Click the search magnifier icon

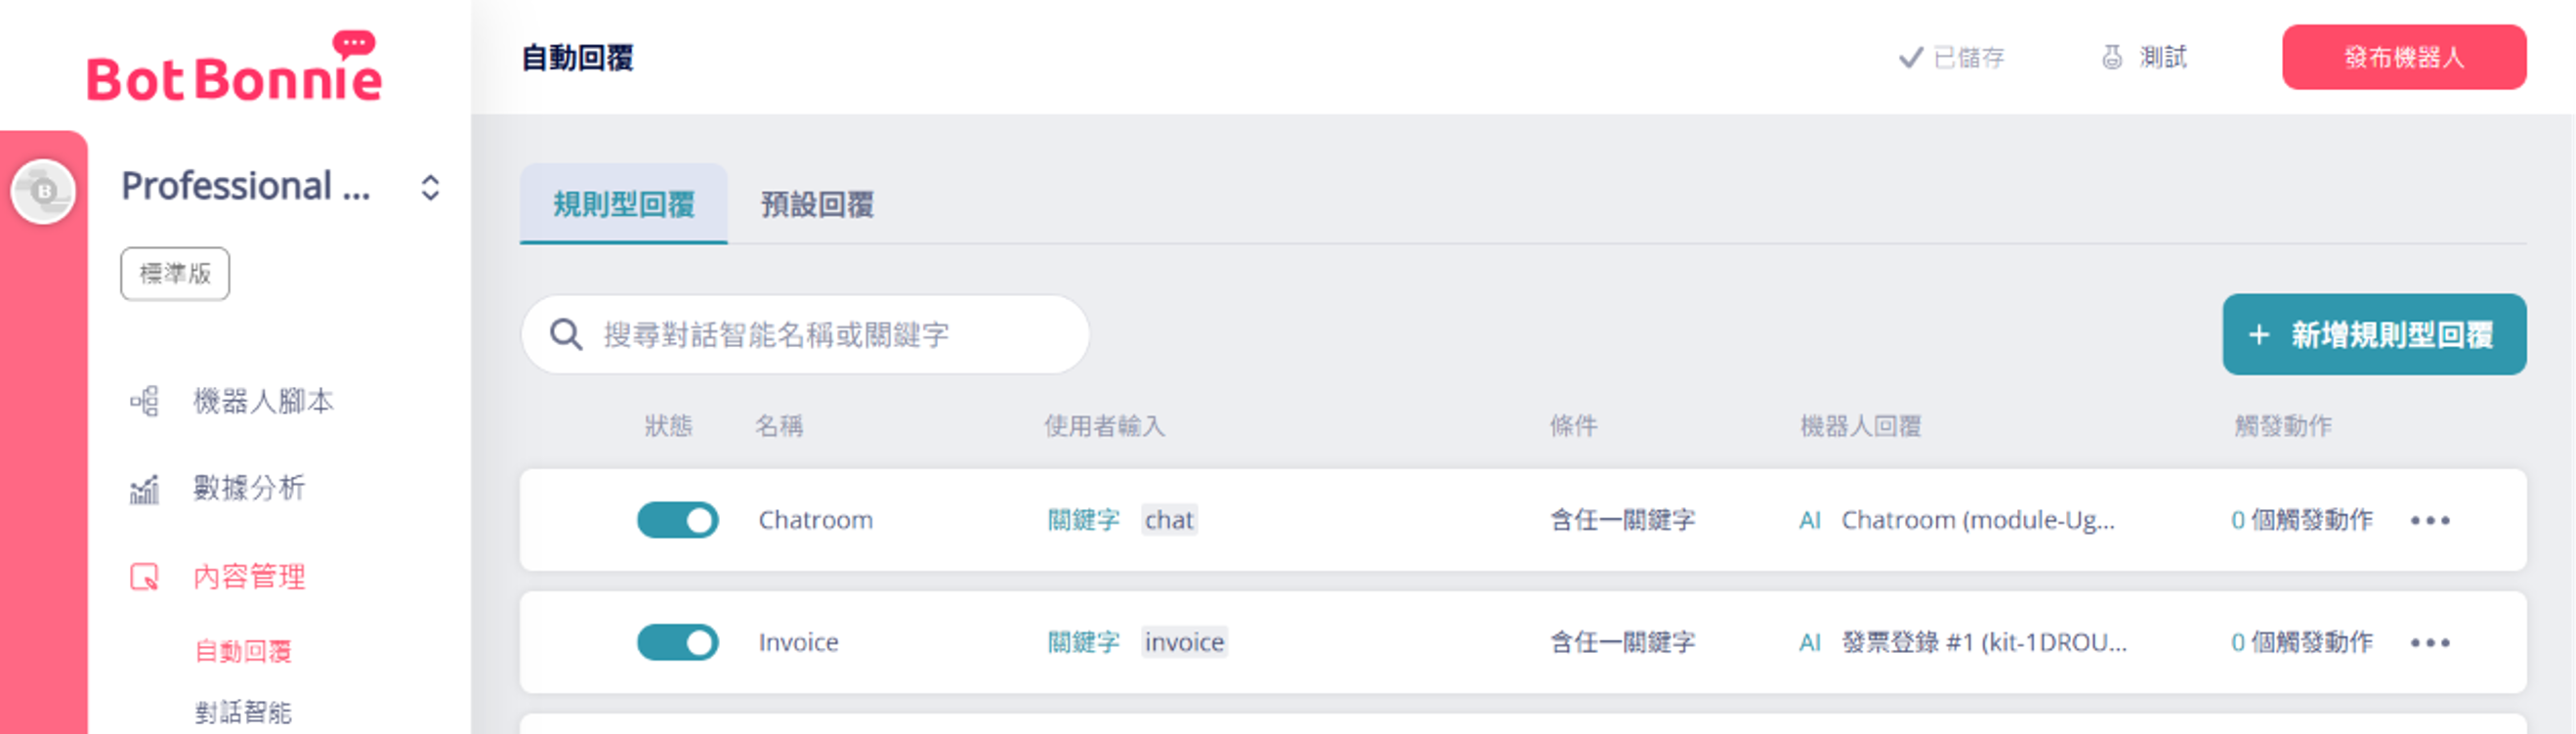point(566,334)
